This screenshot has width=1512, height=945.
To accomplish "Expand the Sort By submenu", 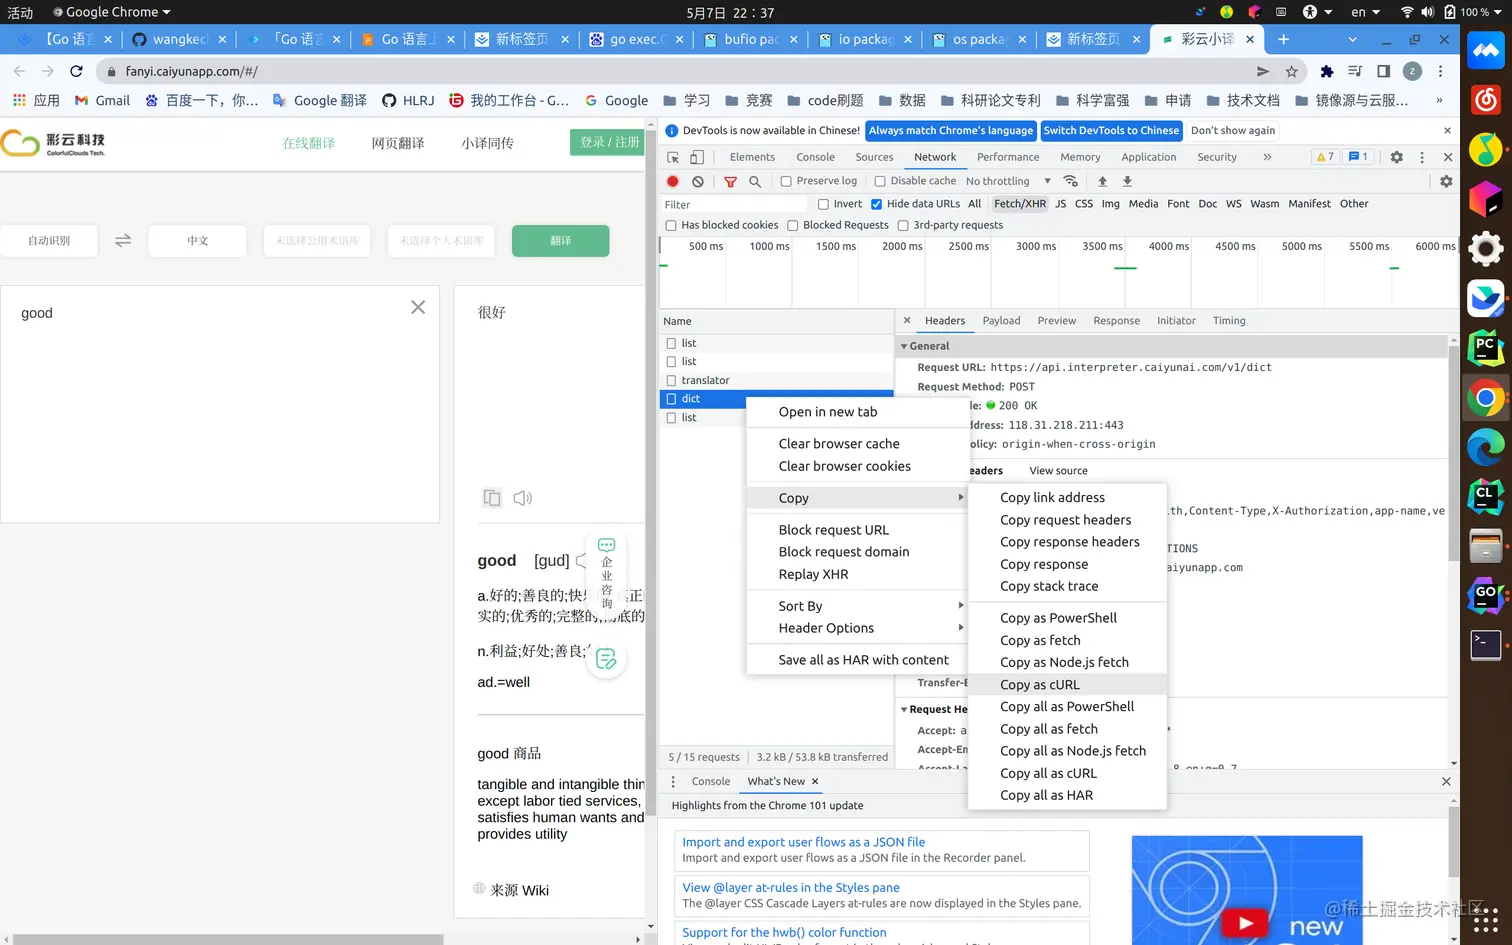I will [x=857, y=606].
